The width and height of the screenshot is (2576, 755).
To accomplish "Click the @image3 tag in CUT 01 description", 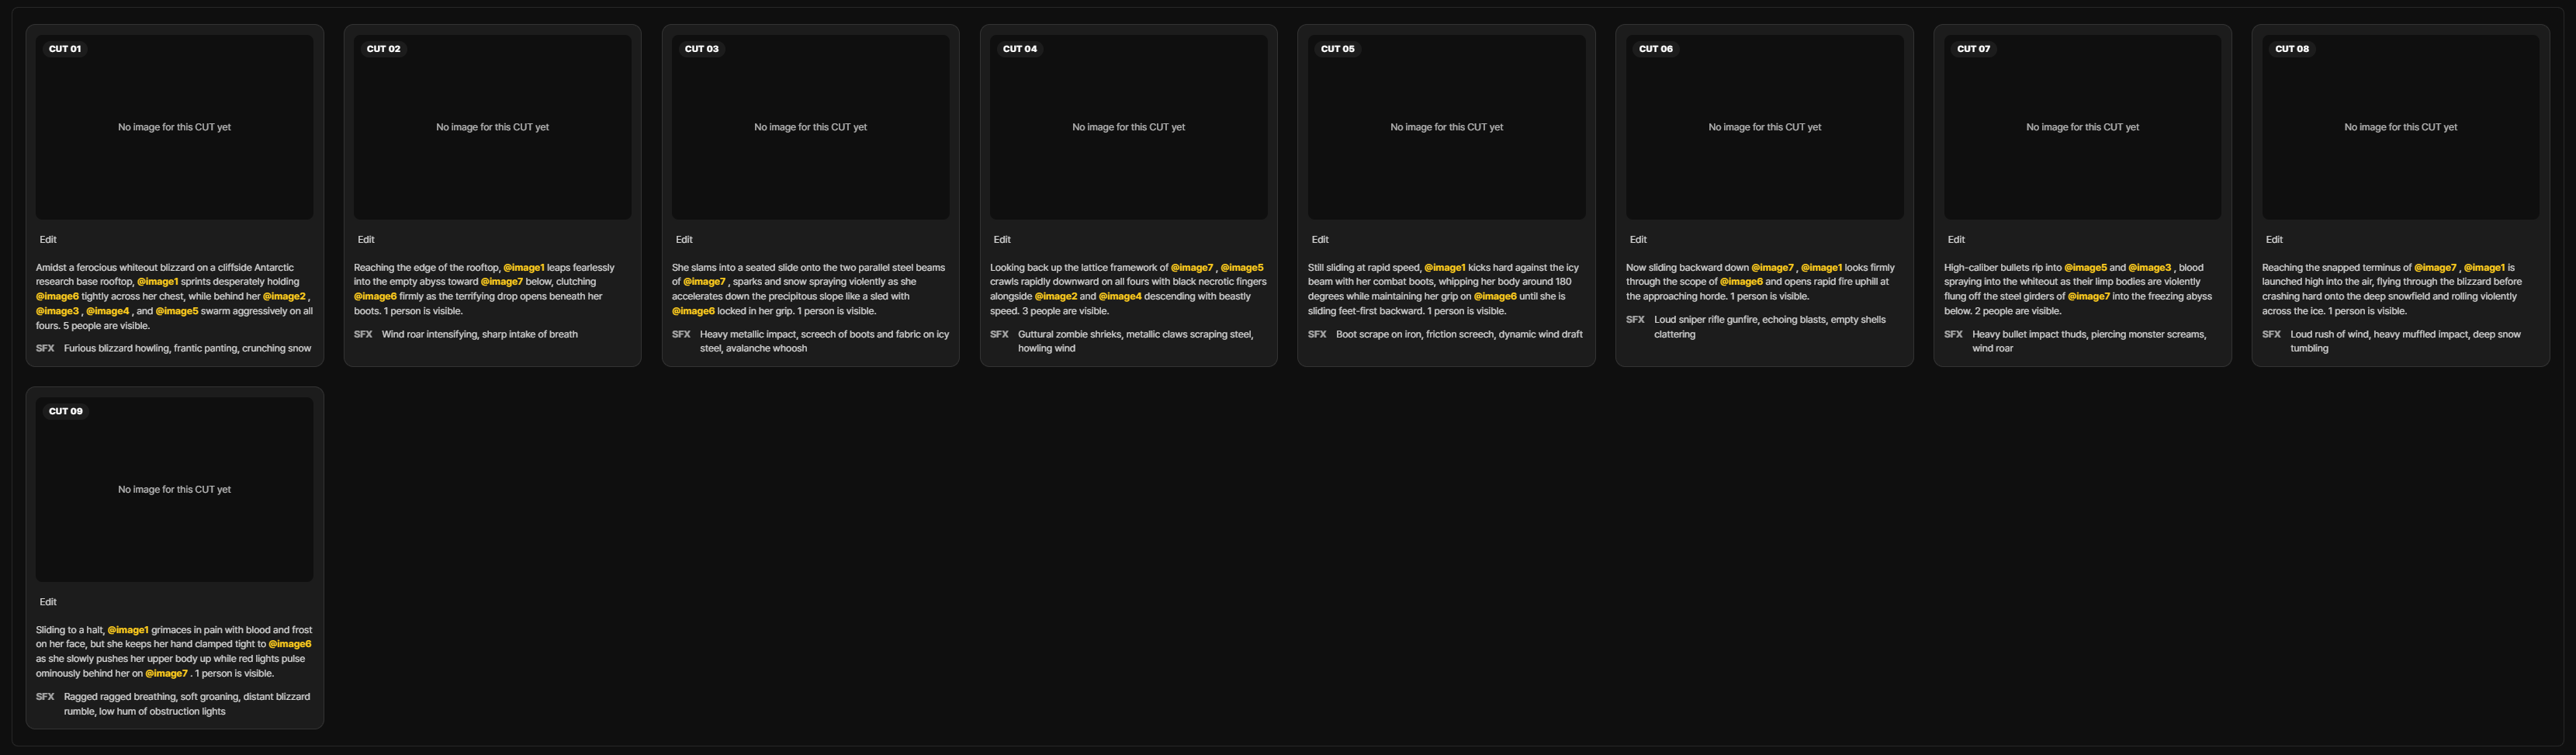I will pyautogui.click(x=57, y=311).
